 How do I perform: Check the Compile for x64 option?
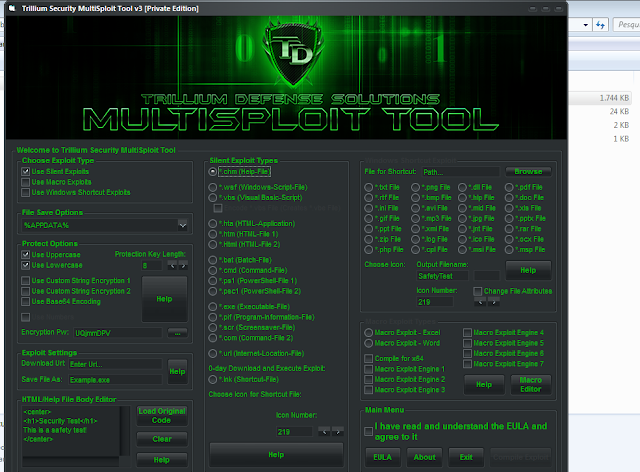[x=369, y=358]
